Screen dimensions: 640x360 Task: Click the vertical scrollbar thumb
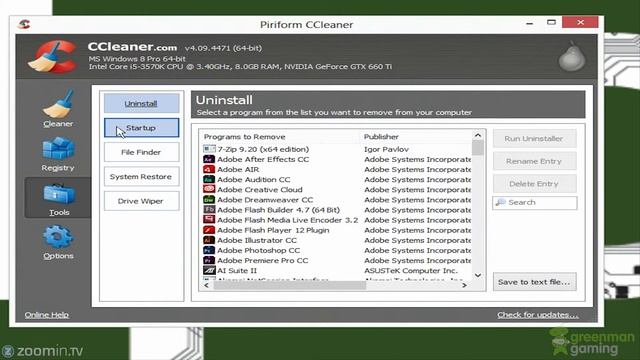click(478, 148)
